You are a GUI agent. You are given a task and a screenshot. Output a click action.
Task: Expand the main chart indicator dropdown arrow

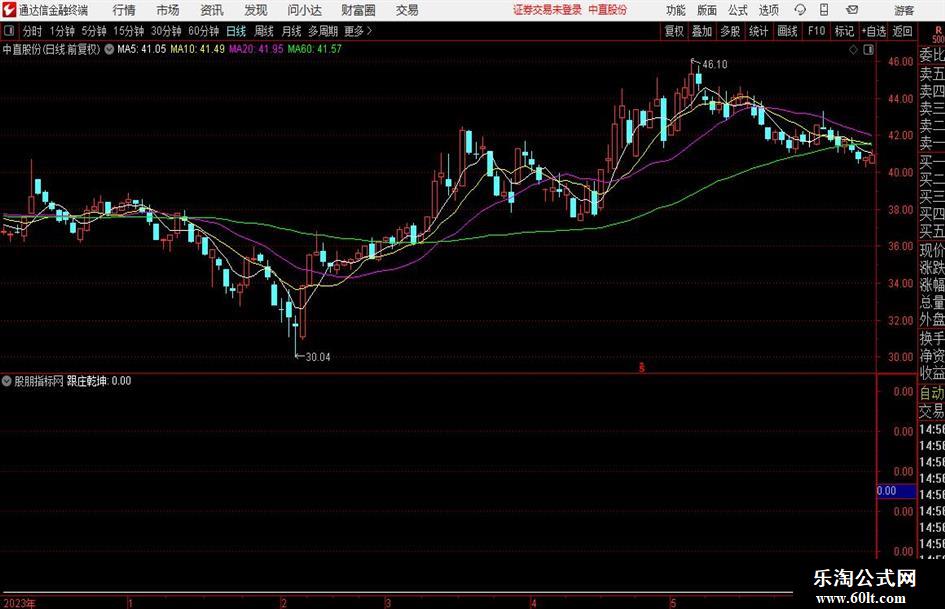pyautogui.click(x=109, y=49)
